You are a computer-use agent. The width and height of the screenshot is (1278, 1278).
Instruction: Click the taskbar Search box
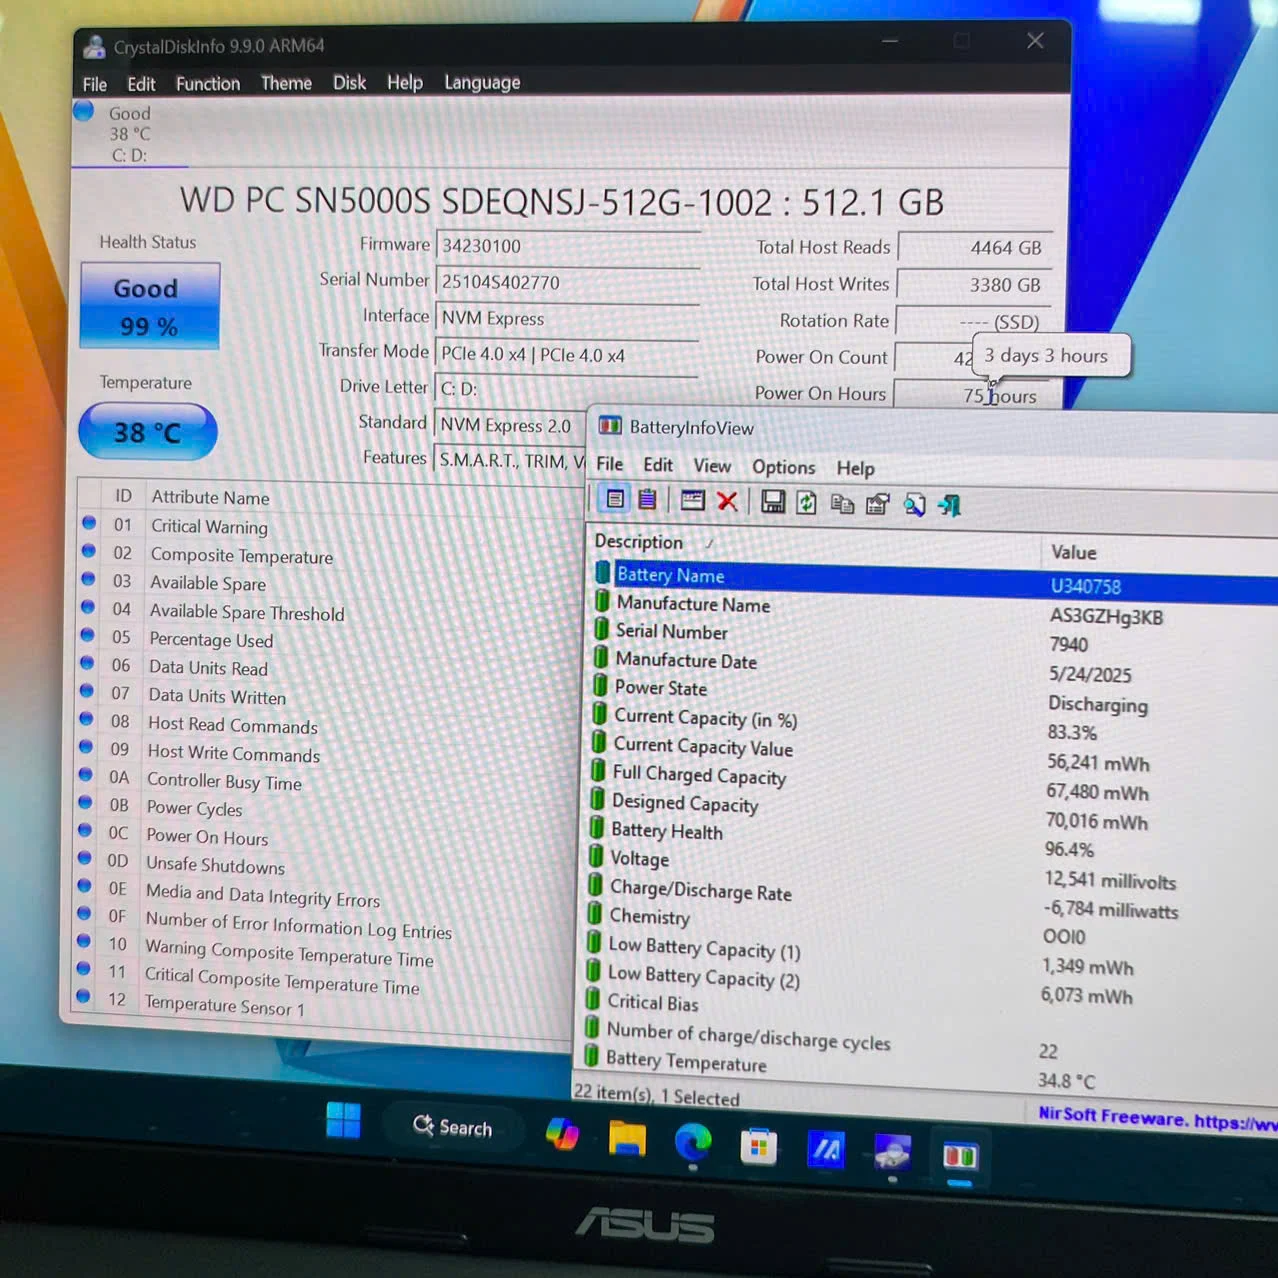click(x=453, y=1127)
